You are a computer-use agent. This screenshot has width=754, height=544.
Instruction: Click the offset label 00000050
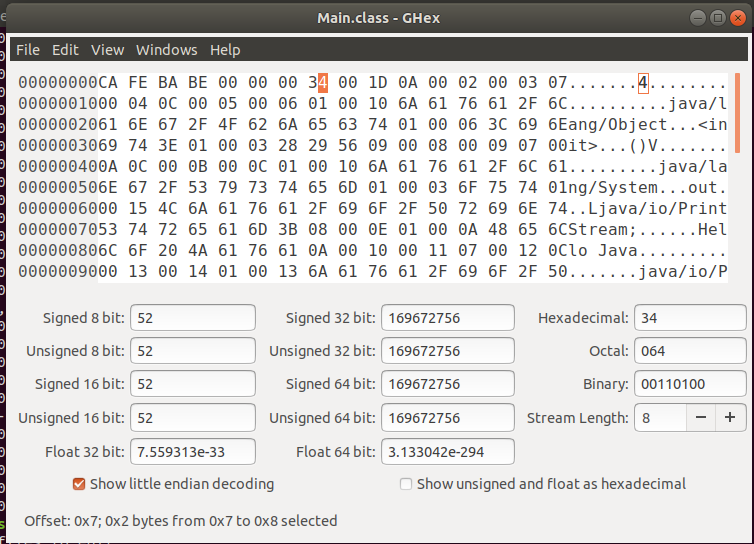tap(58, 187)
